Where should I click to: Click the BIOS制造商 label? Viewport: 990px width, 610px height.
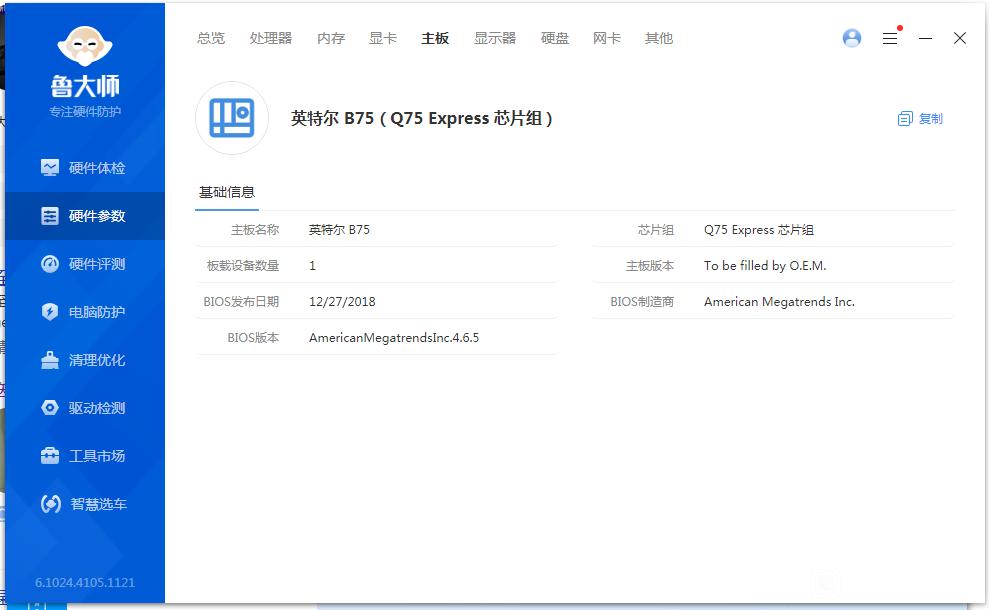641,302
